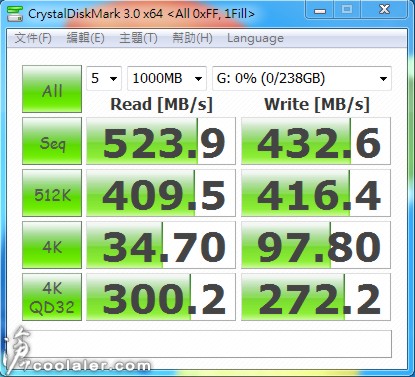Maximize the CrystalDiskMark window
415x377 pixels.
click(x=347, y=10)
